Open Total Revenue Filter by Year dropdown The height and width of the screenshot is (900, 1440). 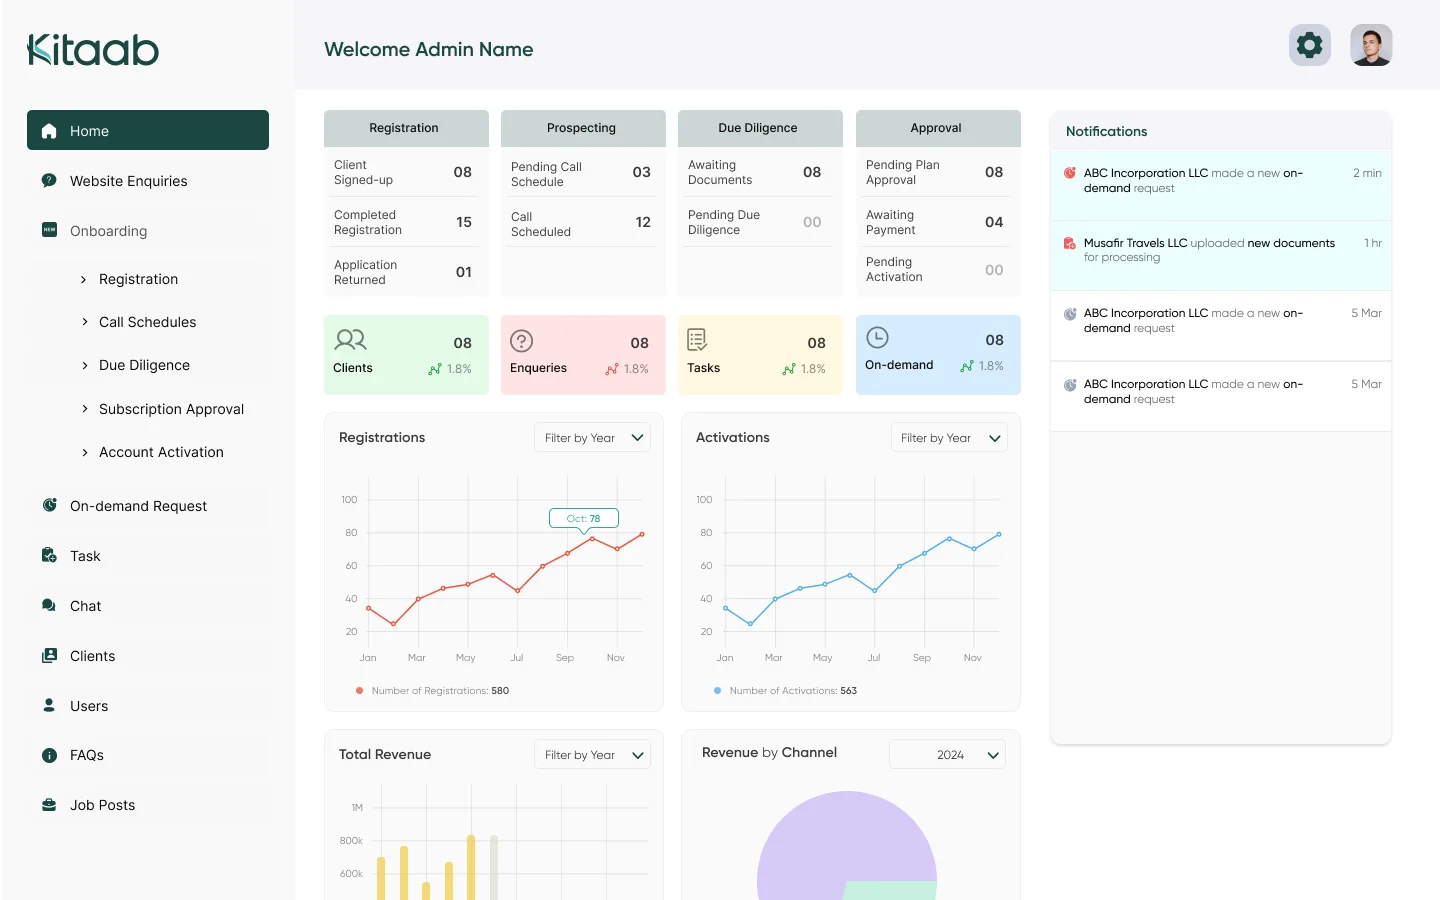[x=592, y=754]
